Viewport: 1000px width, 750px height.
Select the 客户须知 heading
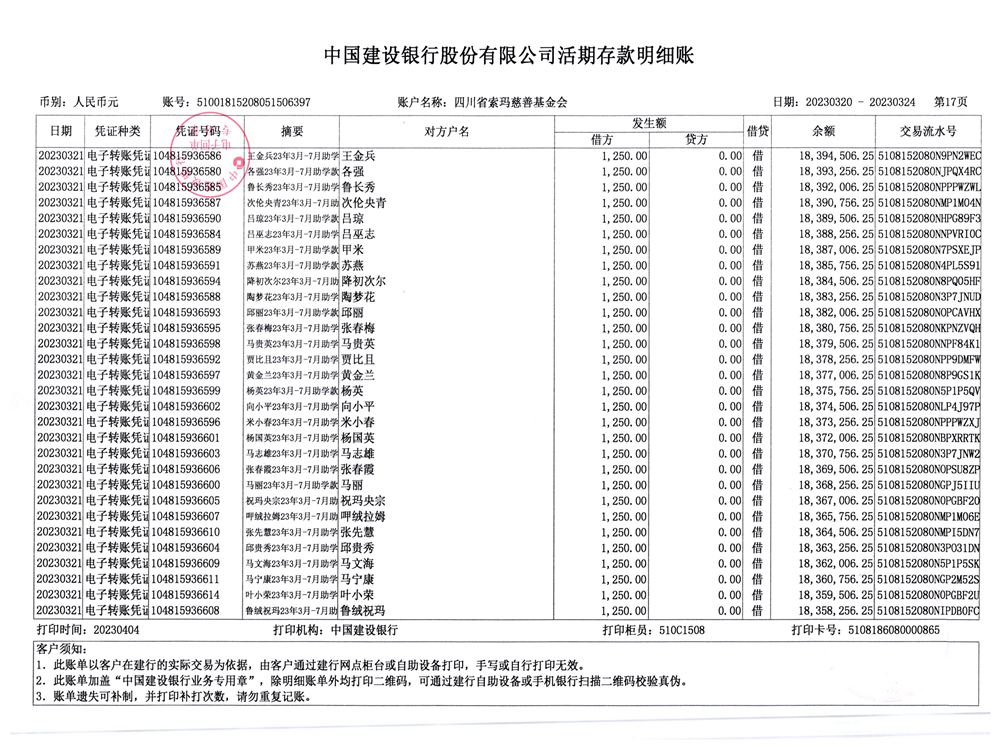61,649
